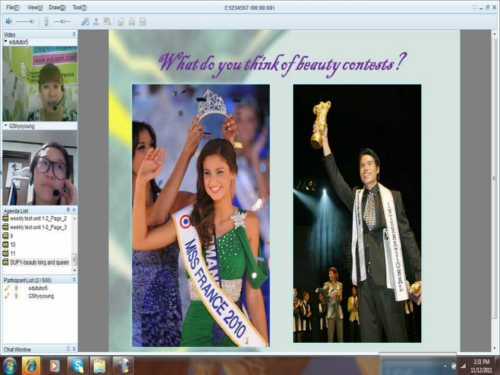Click the microphone icon in toolbar

point(46,22)
